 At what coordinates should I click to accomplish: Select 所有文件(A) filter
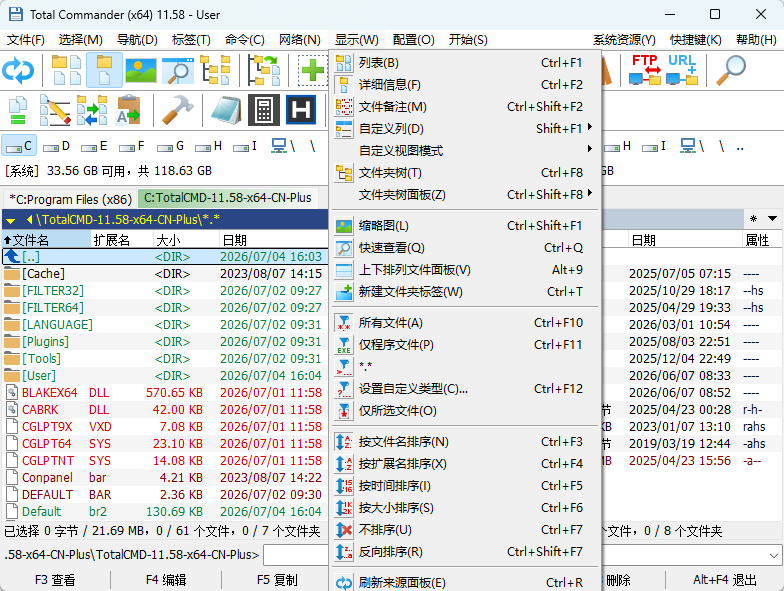tap(465, 322)
